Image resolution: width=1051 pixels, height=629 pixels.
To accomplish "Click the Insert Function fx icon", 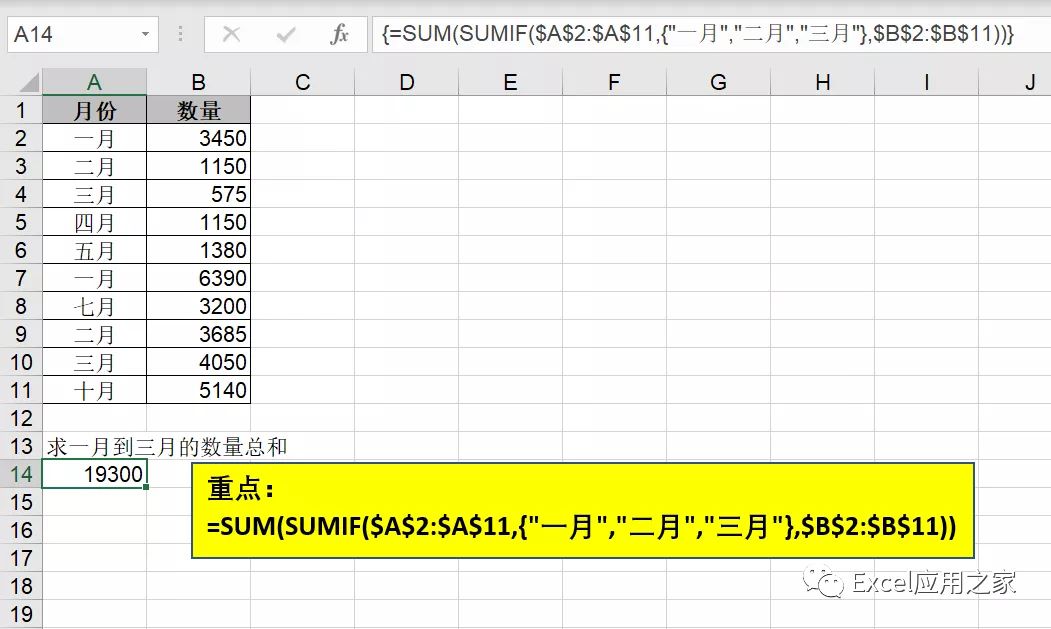I will click(338, 33).
